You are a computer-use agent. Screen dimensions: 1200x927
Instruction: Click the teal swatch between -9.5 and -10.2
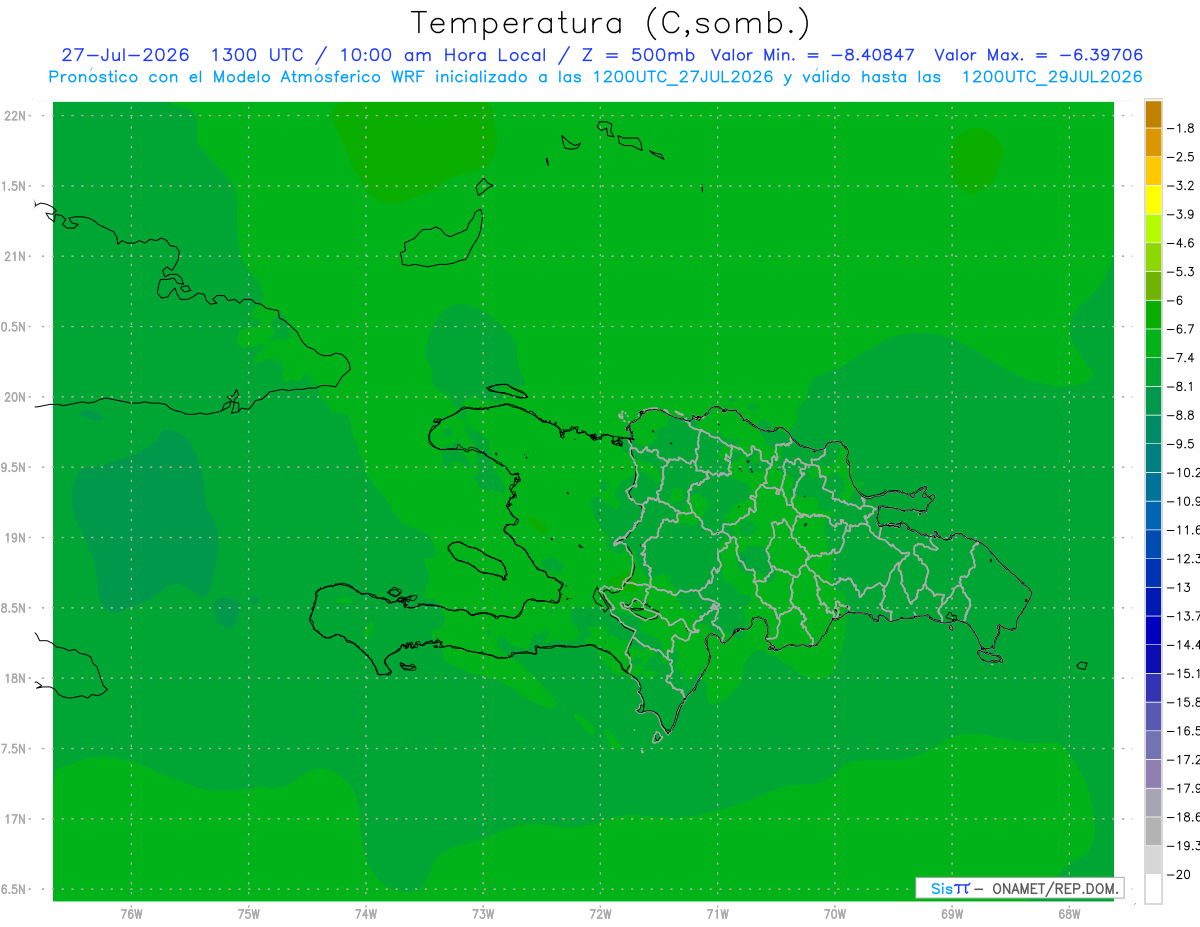(1153, 458)
